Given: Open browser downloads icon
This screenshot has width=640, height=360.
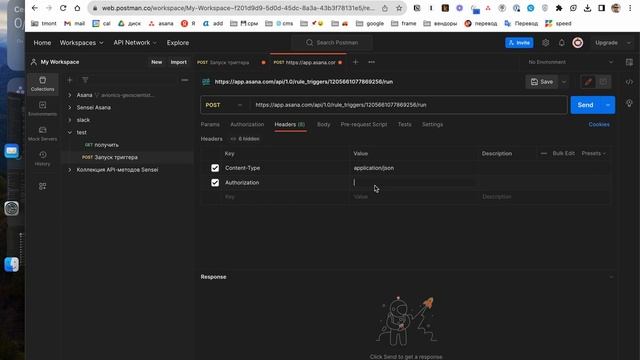Looking at the screenshot, I should pyautogui.click(x=587, y=8).
